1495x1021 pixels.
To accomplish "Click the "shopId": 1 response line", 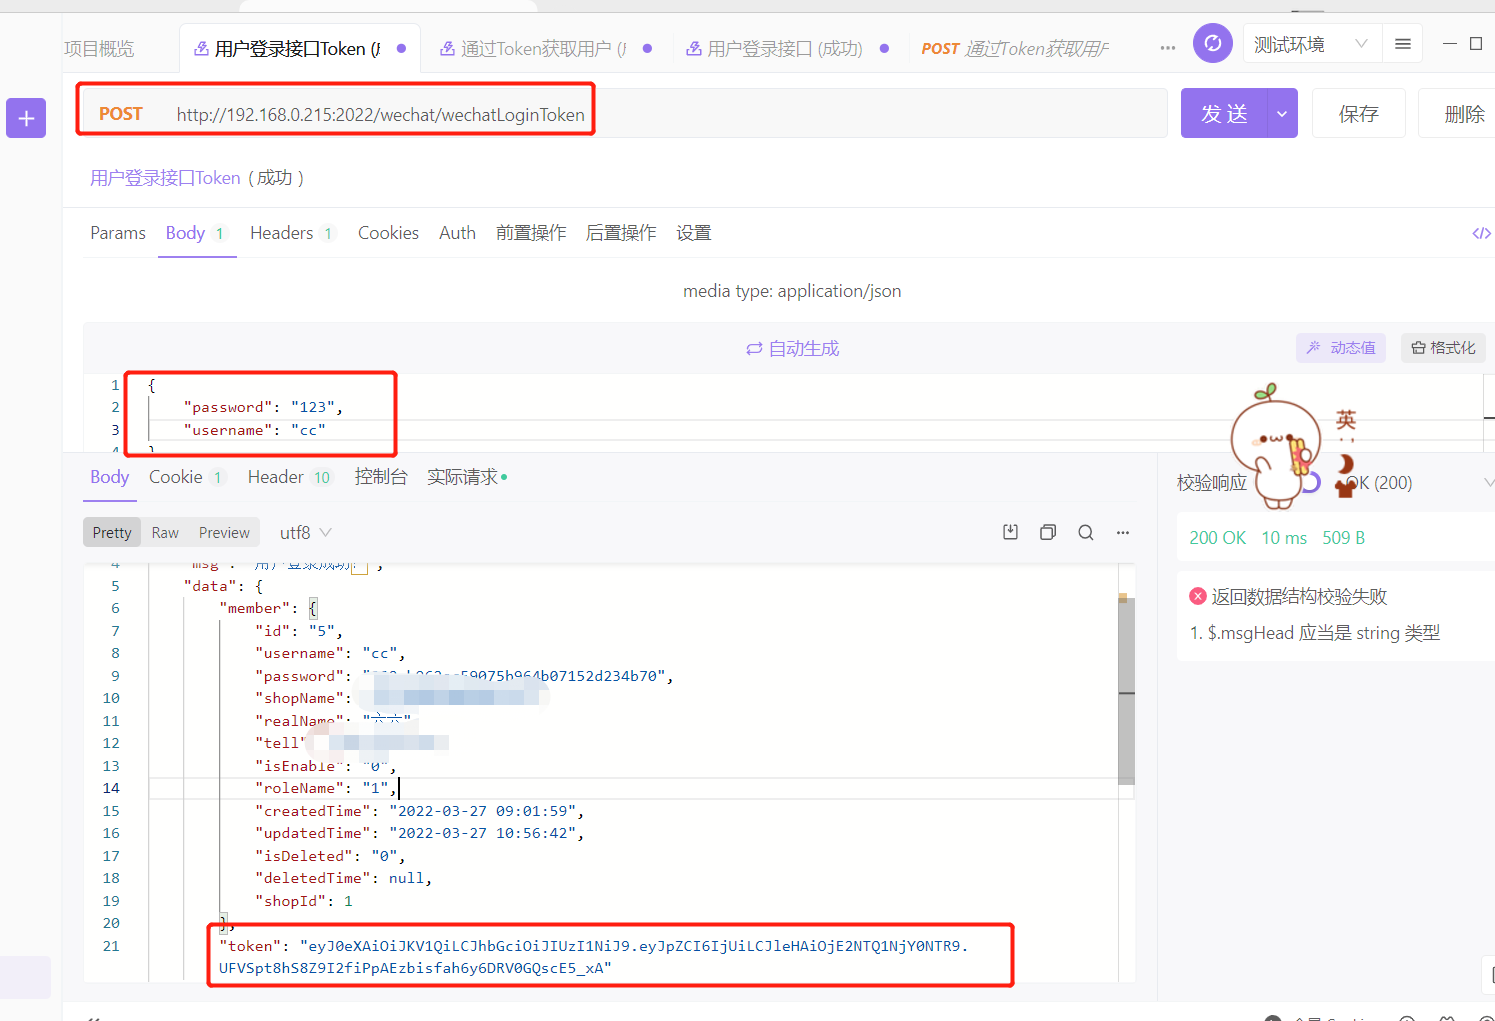I will [x=304, y=901].
